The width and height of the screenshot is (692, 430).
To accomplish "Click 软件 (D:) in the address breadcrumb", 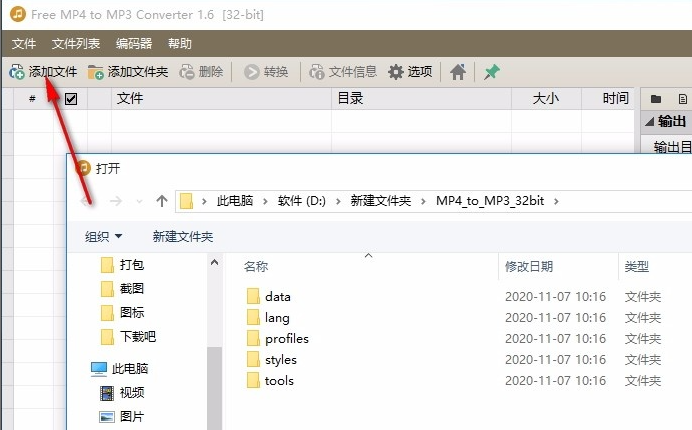I will [302, 201].
